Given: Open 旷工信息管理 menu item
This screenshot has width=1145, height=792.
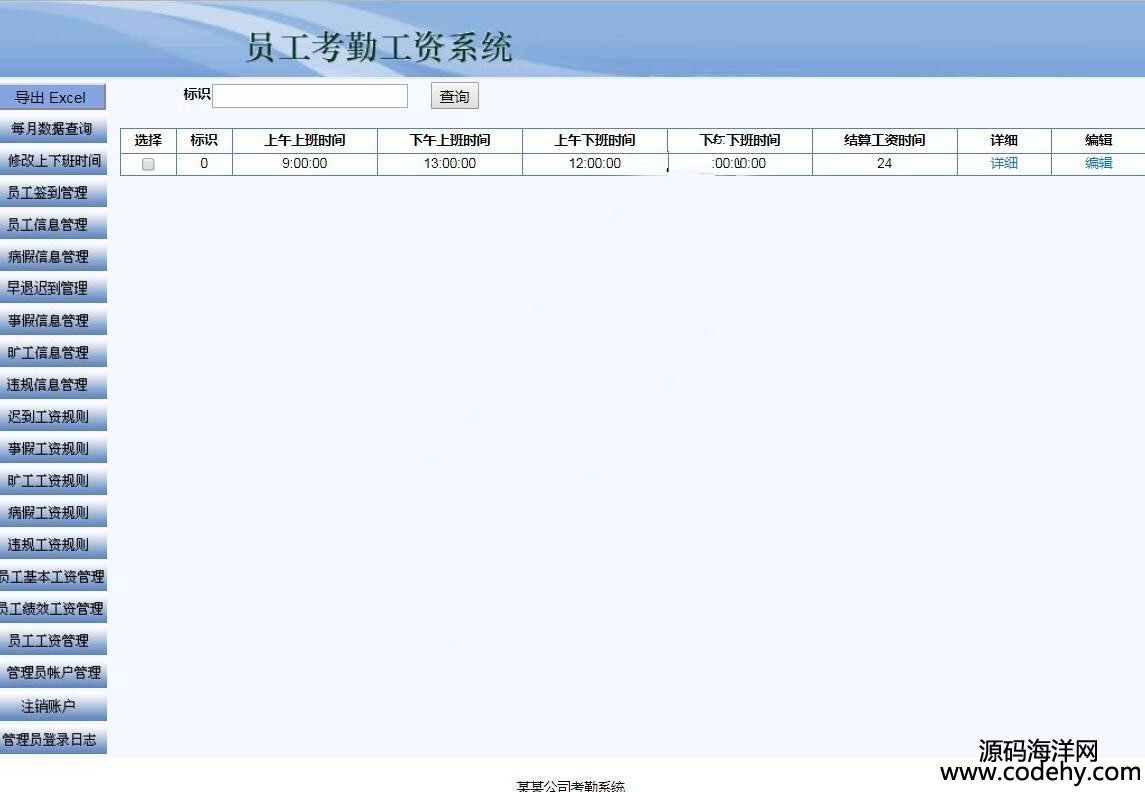Looking at the screenshot, I should [x=53, y=353].
